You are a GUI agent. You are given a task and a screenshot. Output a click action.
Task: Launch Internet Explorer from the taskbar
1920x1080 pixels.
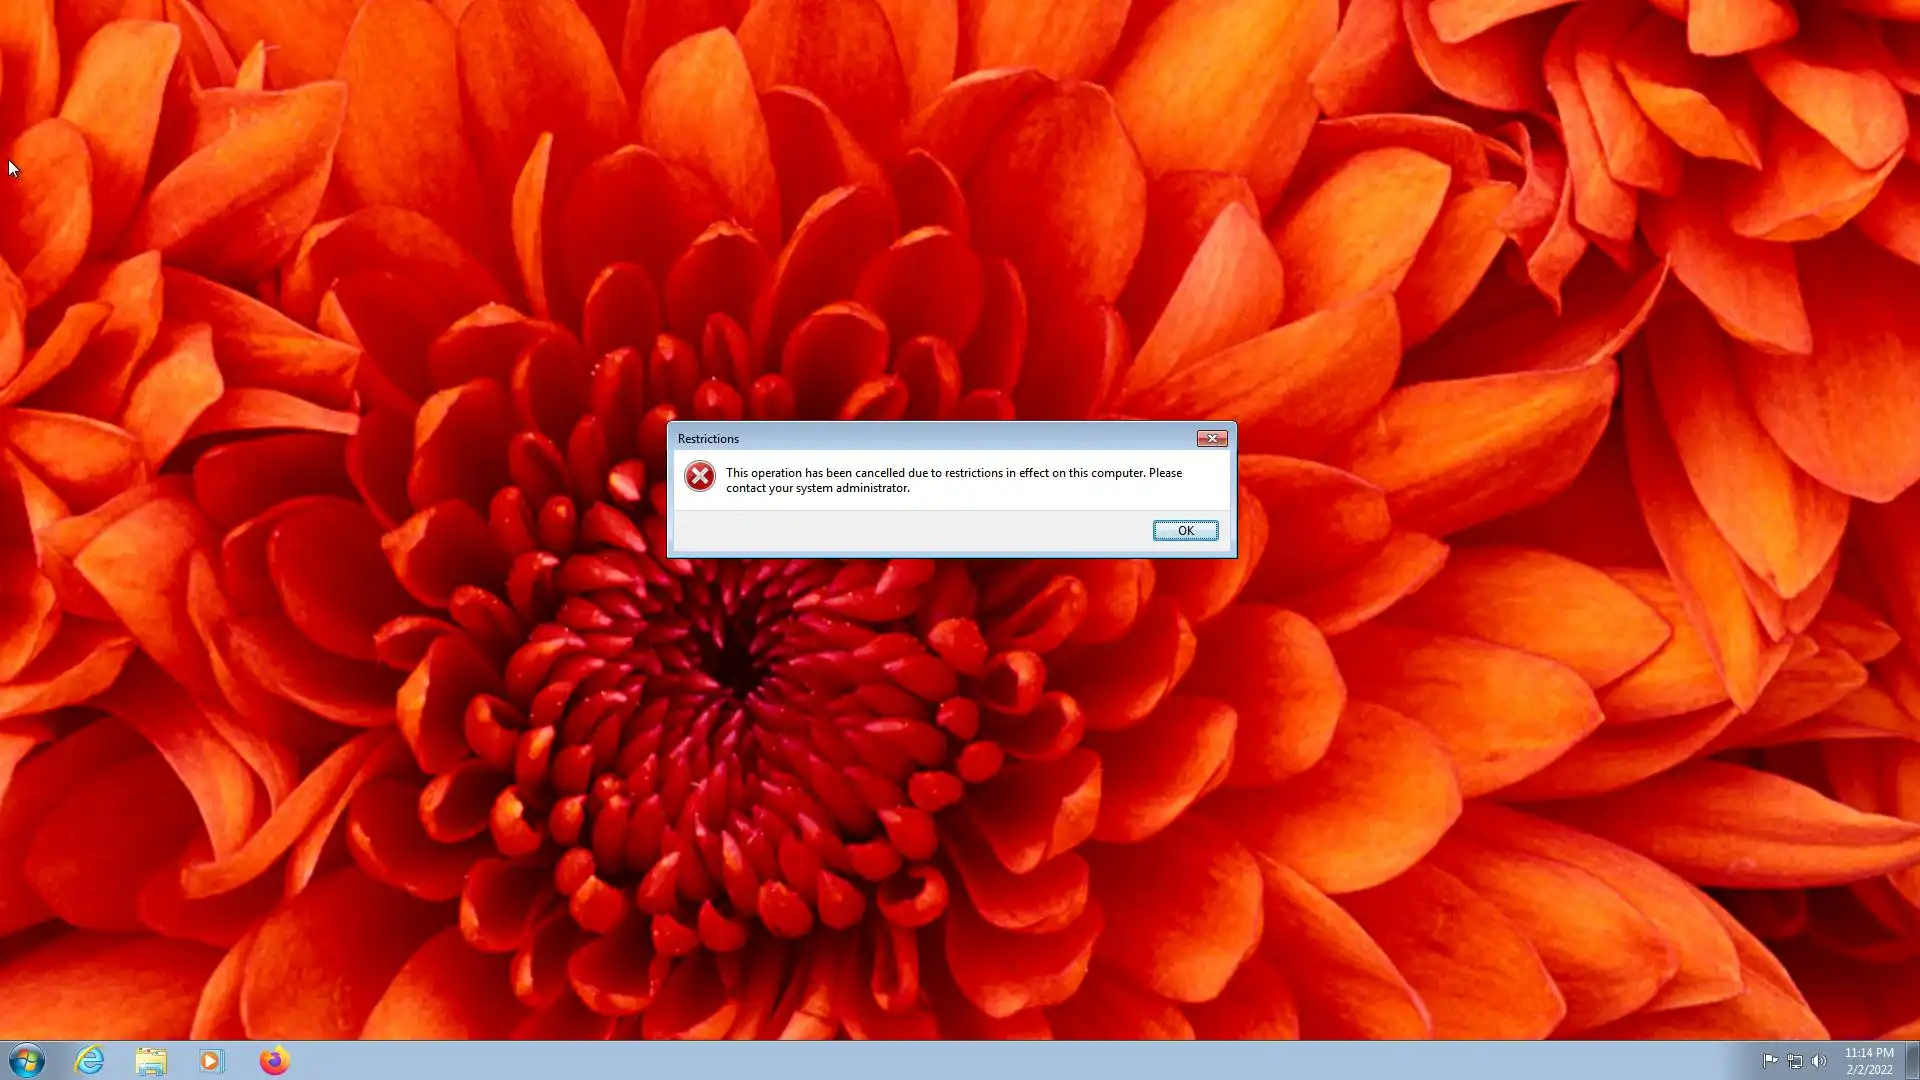(x=90, y=1060)
